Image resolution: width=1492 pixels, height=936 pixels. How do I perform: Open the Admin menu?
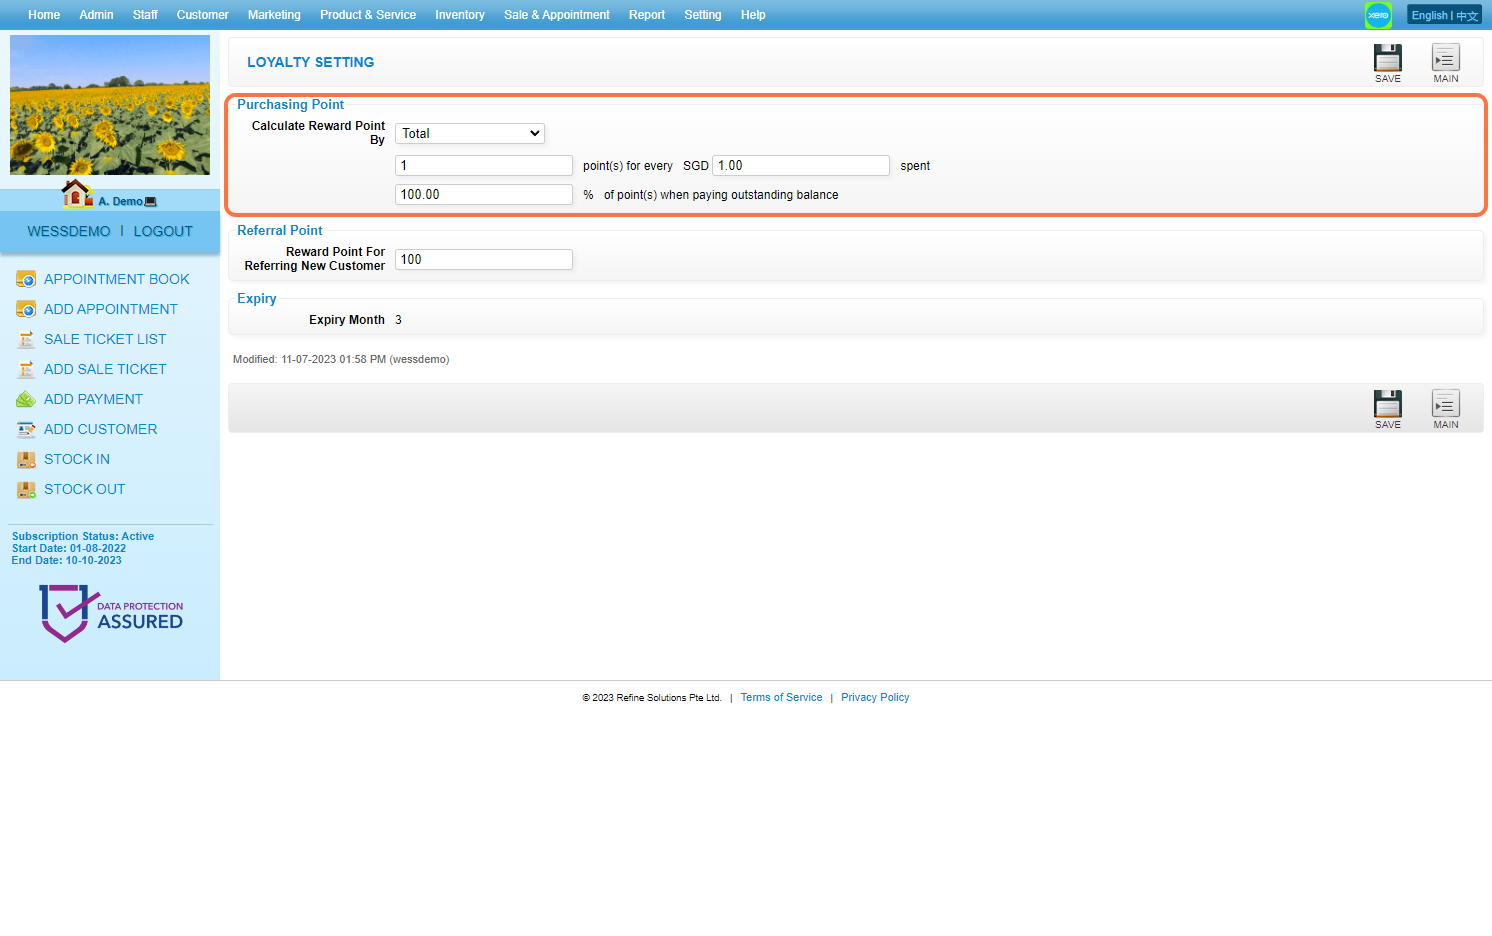point(96,15)
